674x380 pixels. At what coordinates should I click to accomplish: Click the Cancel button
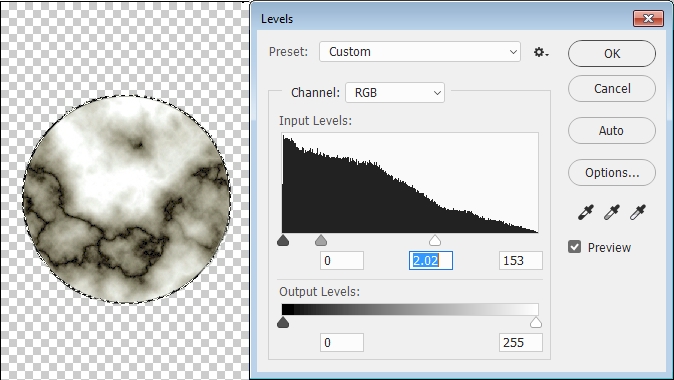tap(612, 89)
